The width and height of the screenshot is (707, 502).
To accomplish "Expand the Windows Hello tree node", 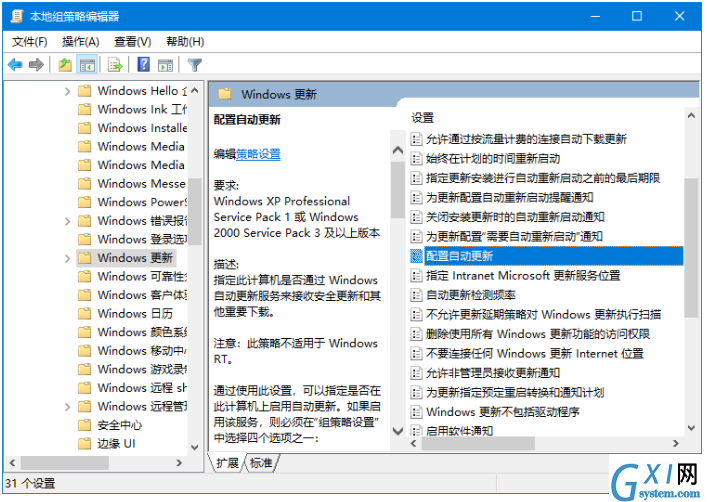I will pos(67,91).
